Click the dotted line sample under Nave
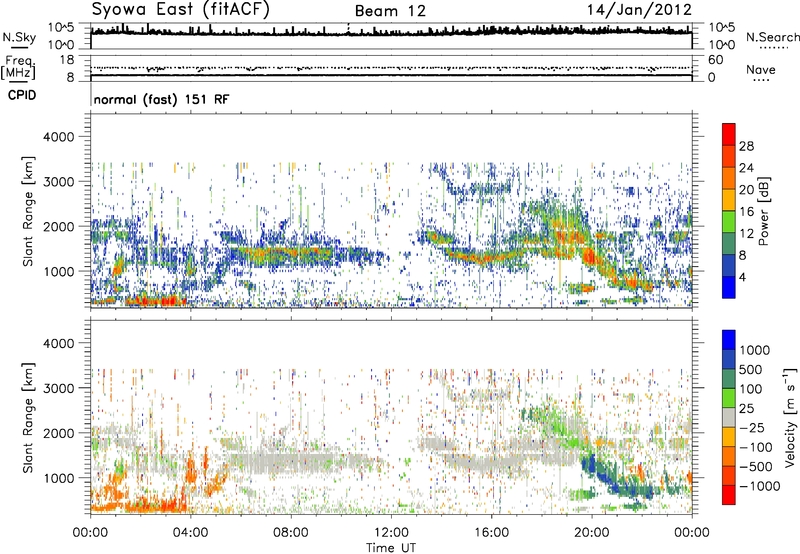This screenshot has height=554, width=800. tap(762, 81)
